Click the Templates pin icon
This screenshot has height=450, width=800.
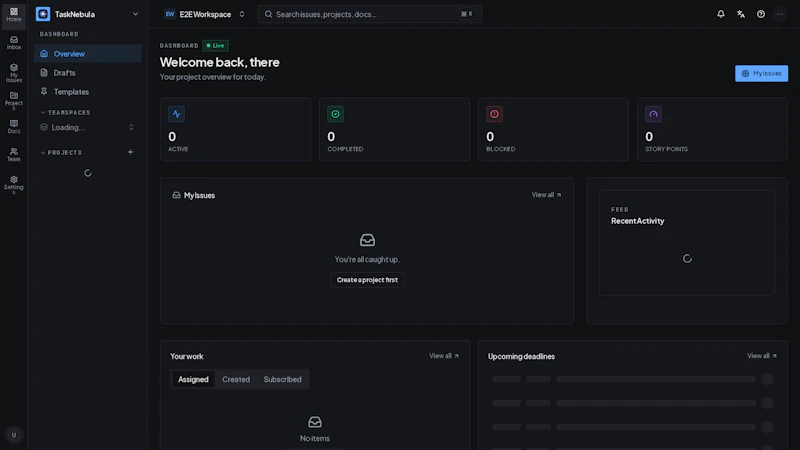pyautogui.click(x=44, y=91)
